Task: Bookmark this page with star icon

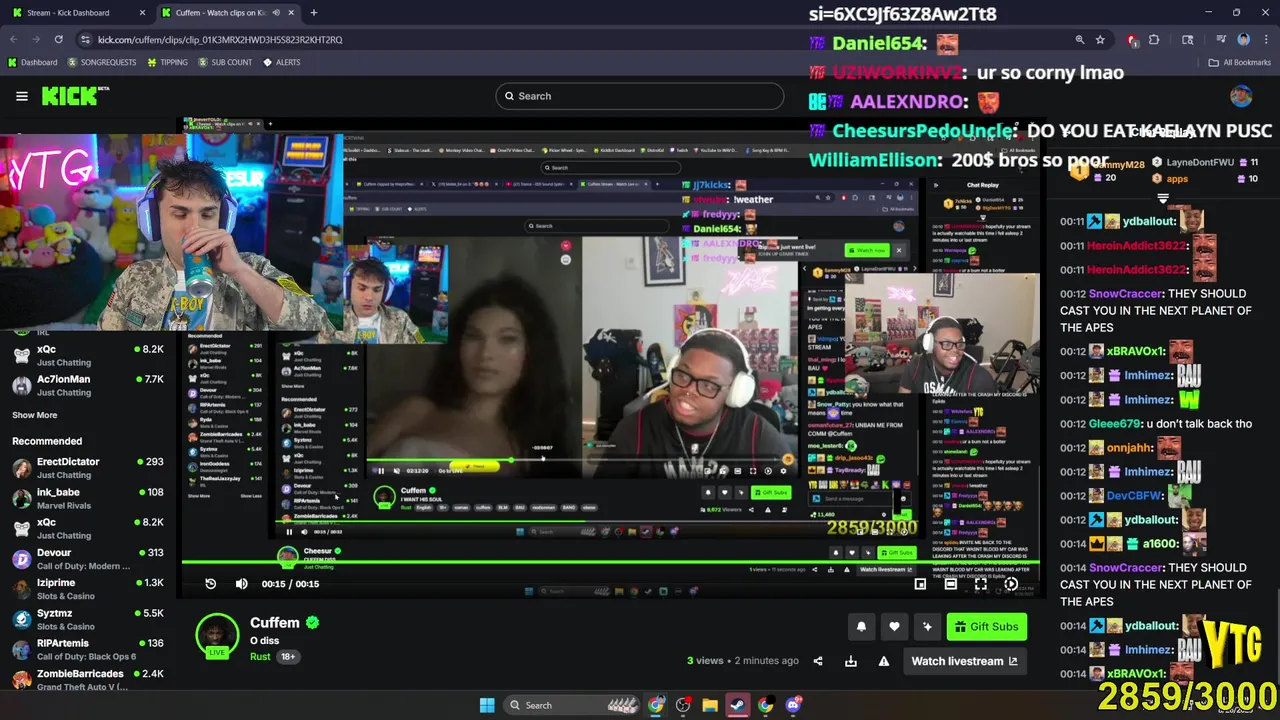Action: (x=1100, y=39)
